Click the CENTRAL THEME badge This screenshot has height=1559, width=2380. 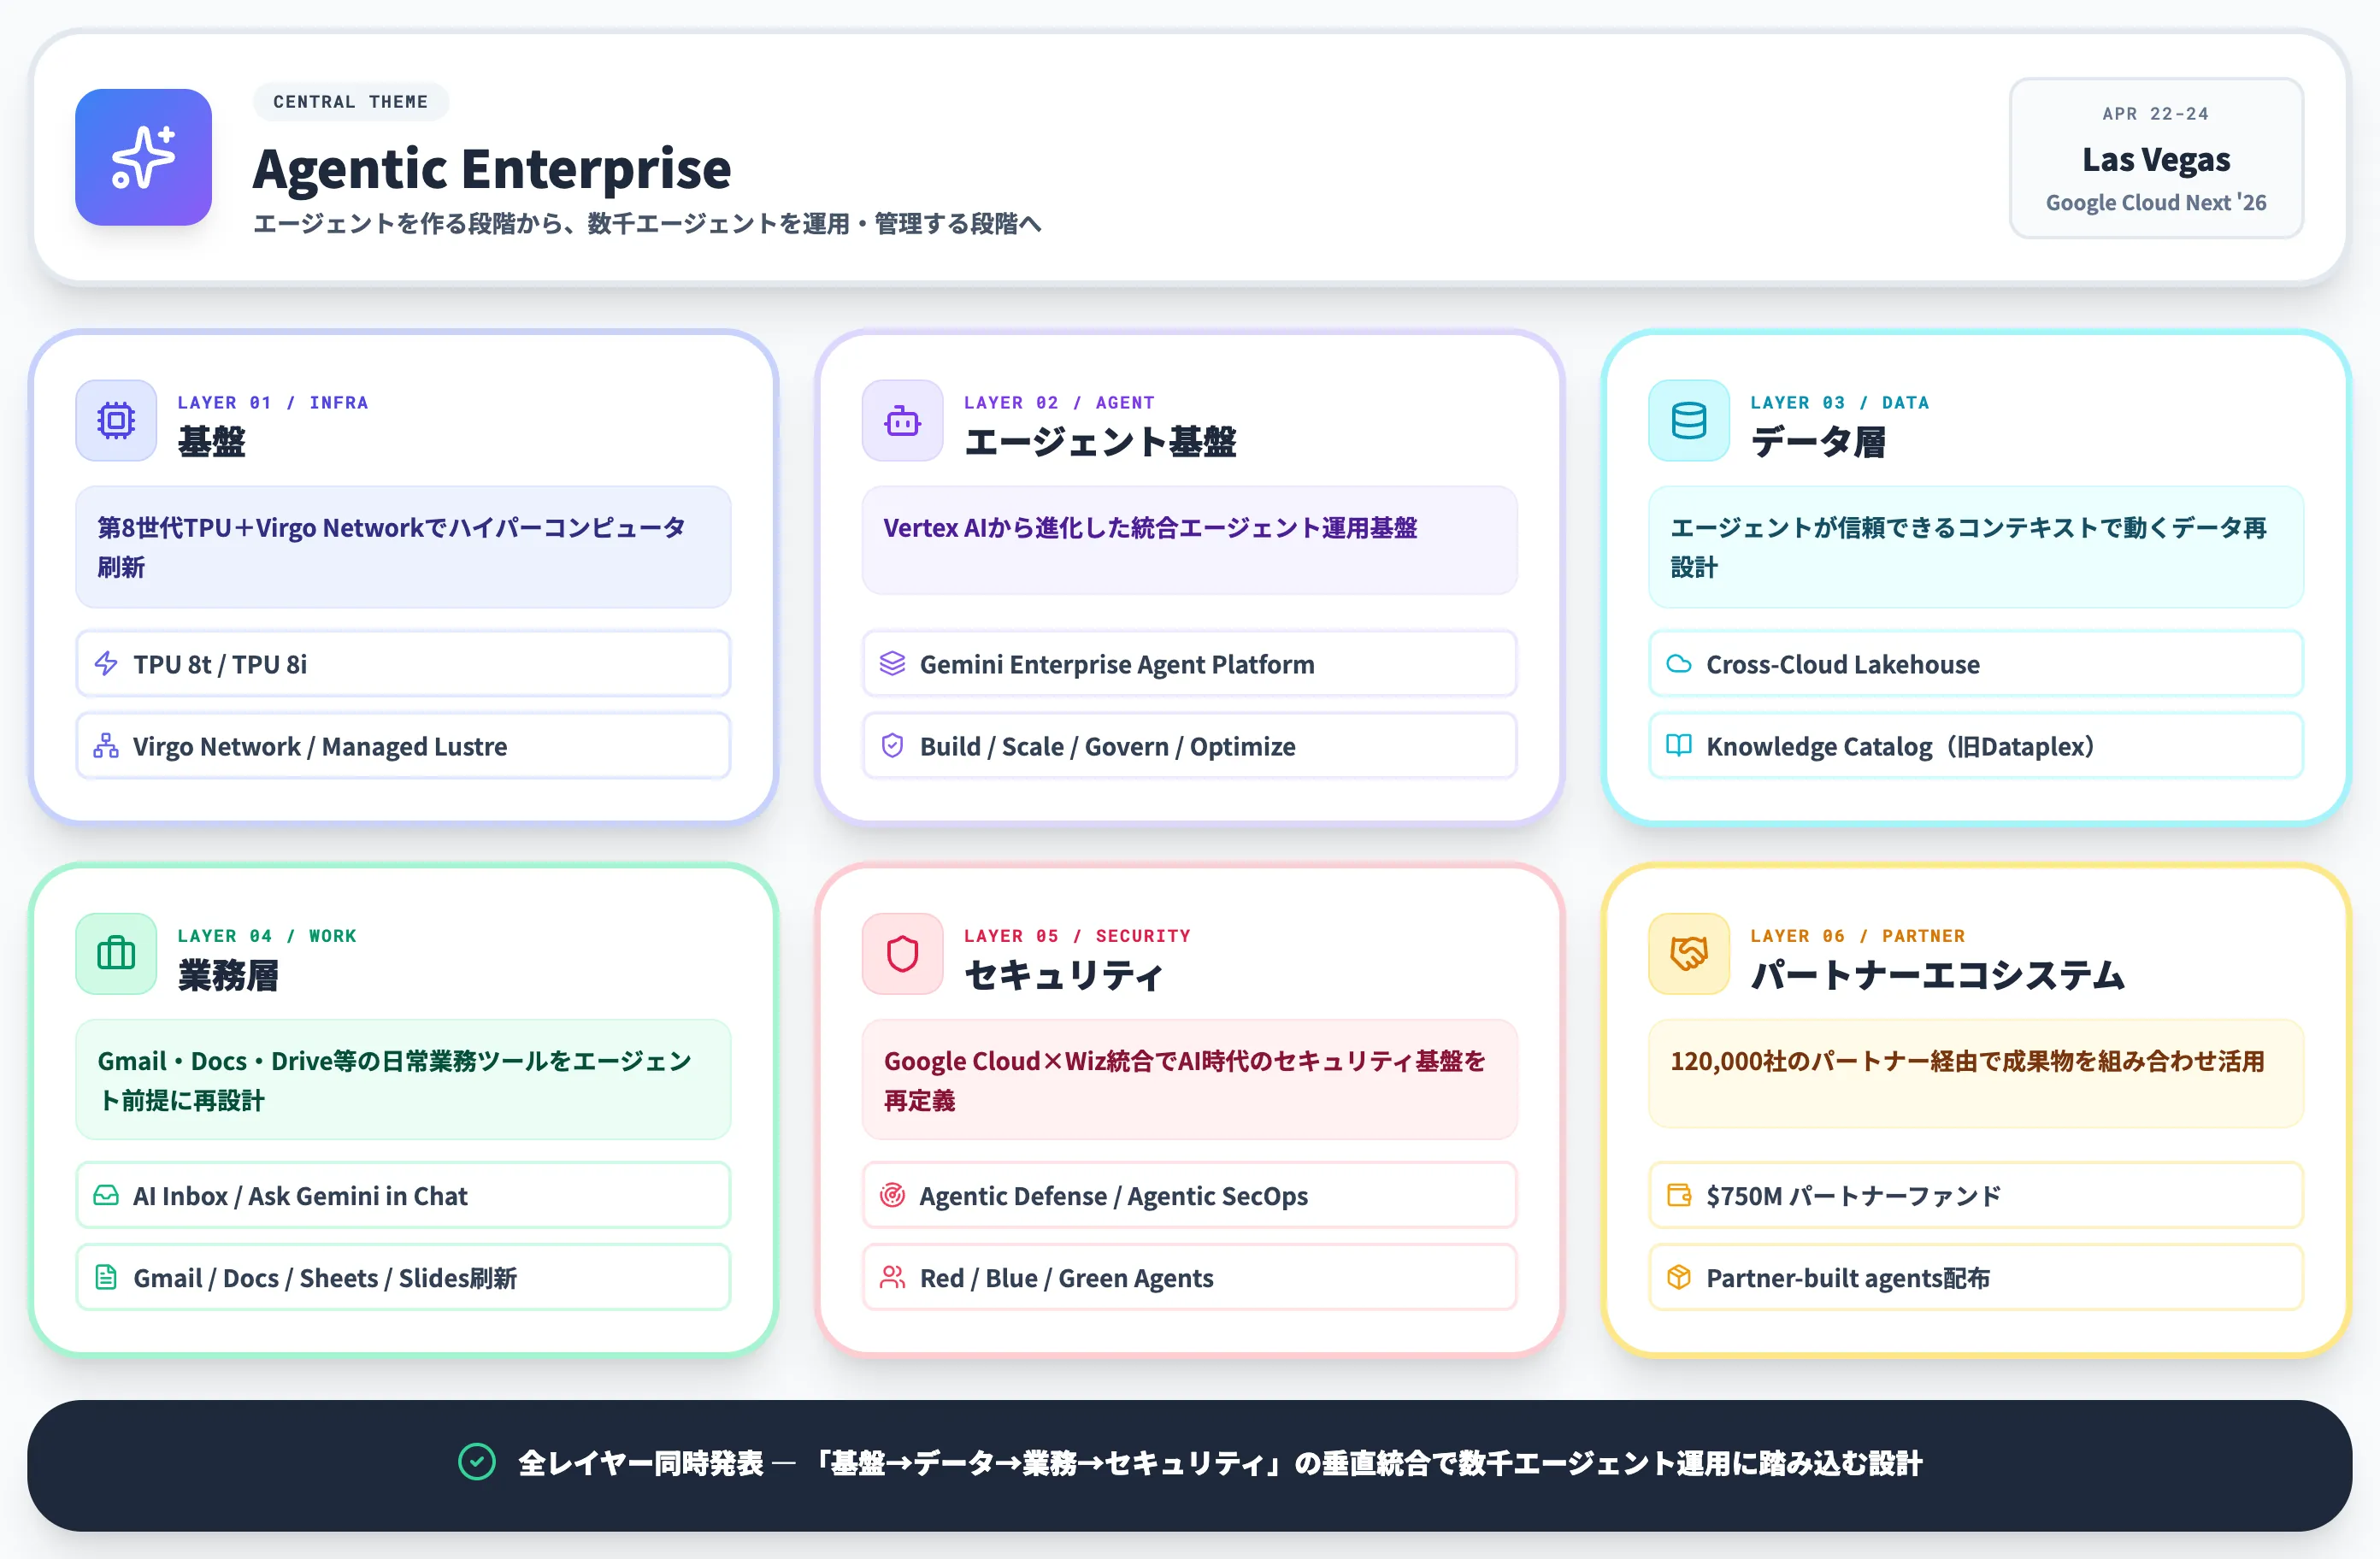(351, 101)
